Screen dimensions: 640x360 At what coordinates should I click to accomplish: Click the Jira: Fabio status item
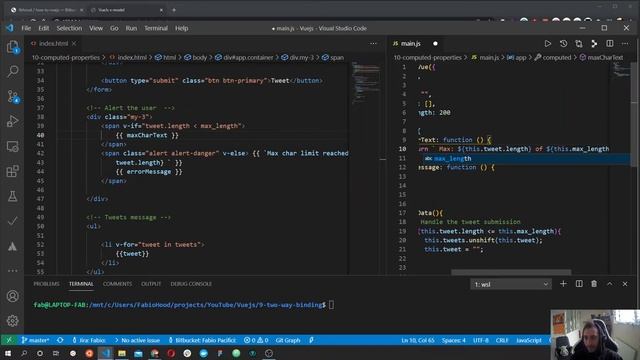(89, 340)
